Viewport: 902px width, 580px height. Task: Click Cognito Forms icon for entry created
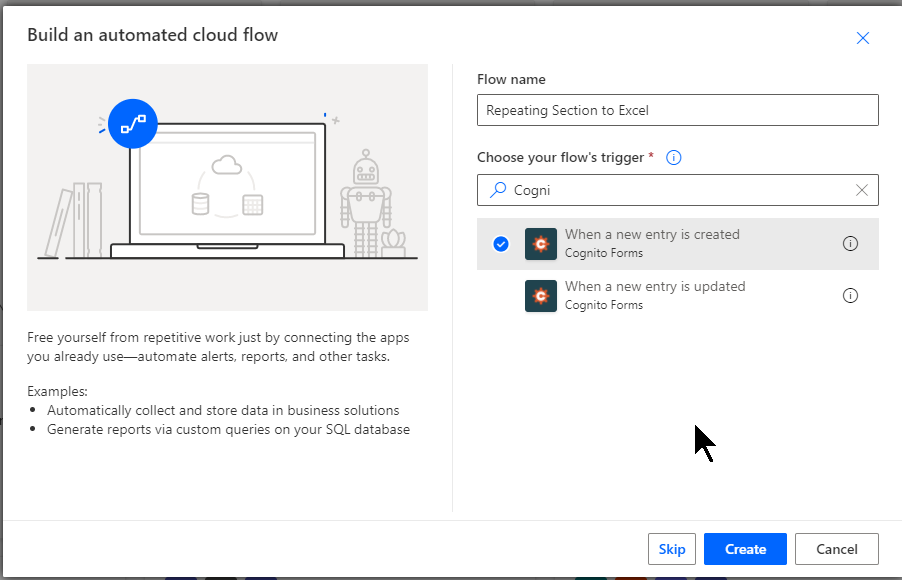[541, 244]
